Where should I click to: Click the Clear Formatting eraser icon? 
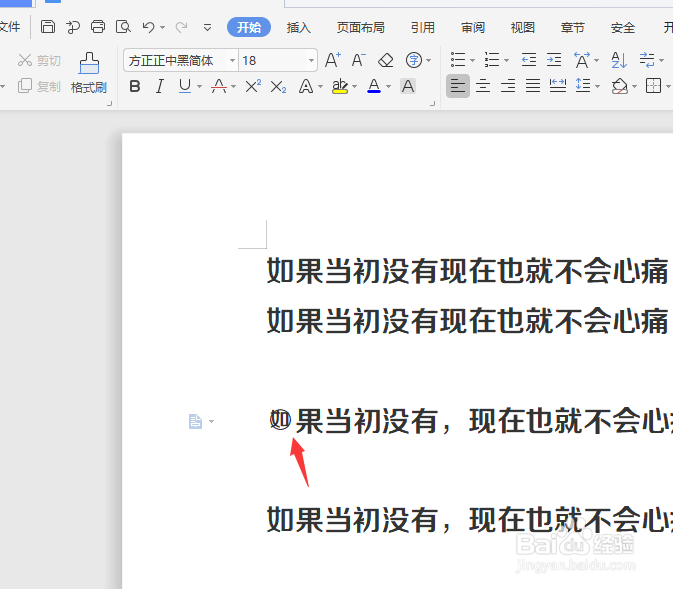[x=385, y=60]
